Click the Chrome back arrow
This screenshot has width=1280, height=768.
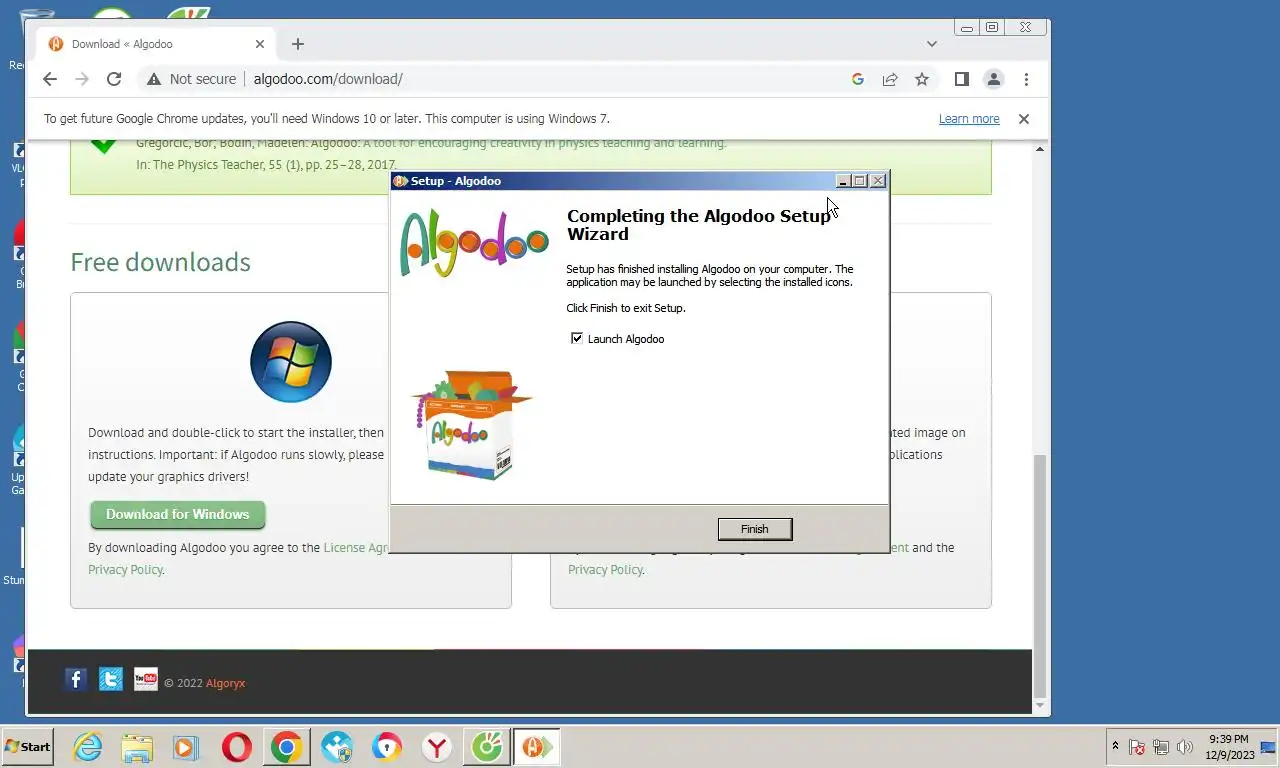pos(50,79)
